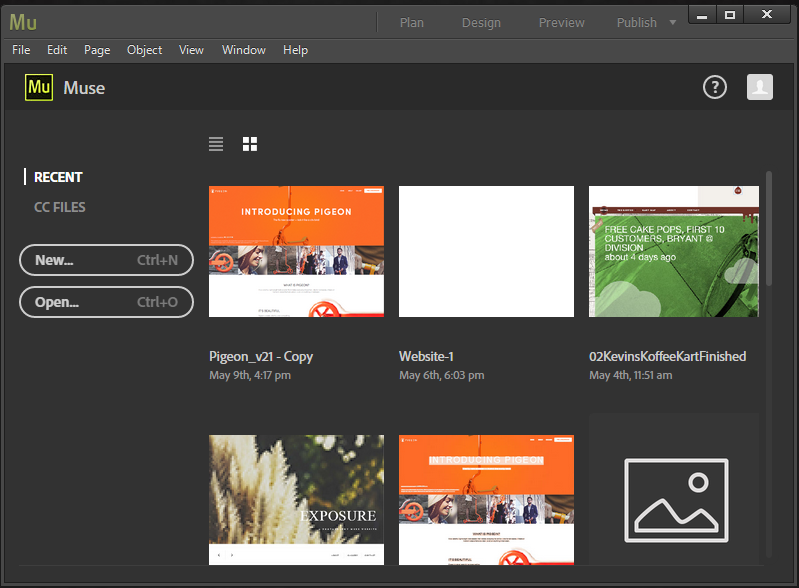Click the Mu app icon in title bar
The height and width of the screenshot is (588, 799).
23,22
